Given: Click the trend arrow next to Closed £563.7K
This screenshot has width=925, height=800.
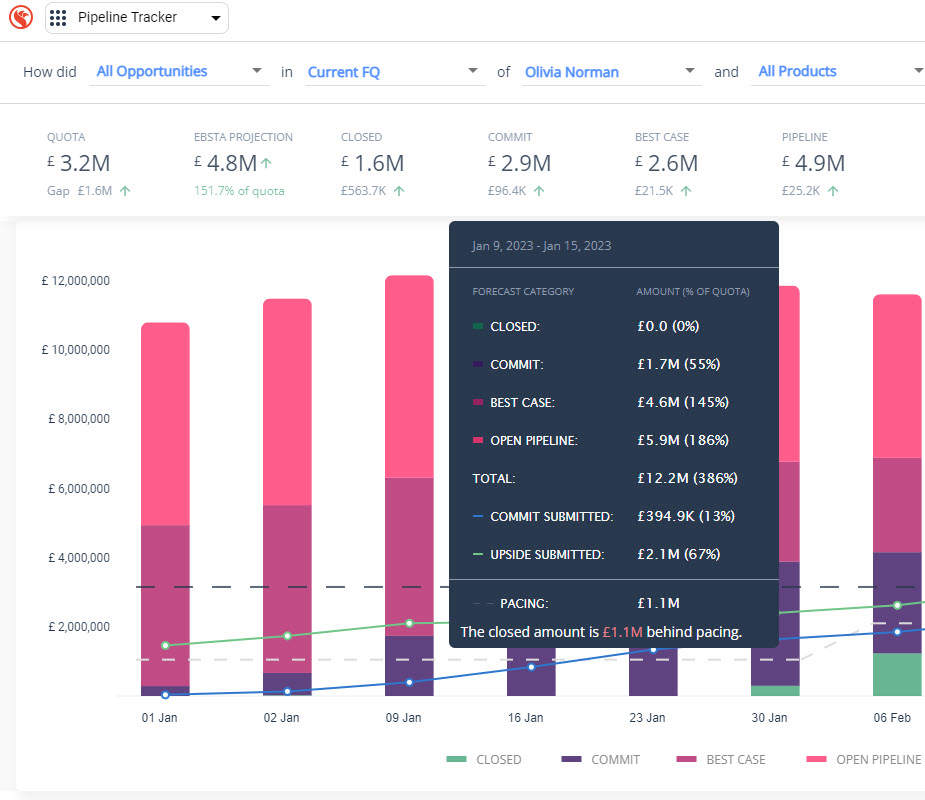Looking at the screenshot, I should [x=398, y=191].
